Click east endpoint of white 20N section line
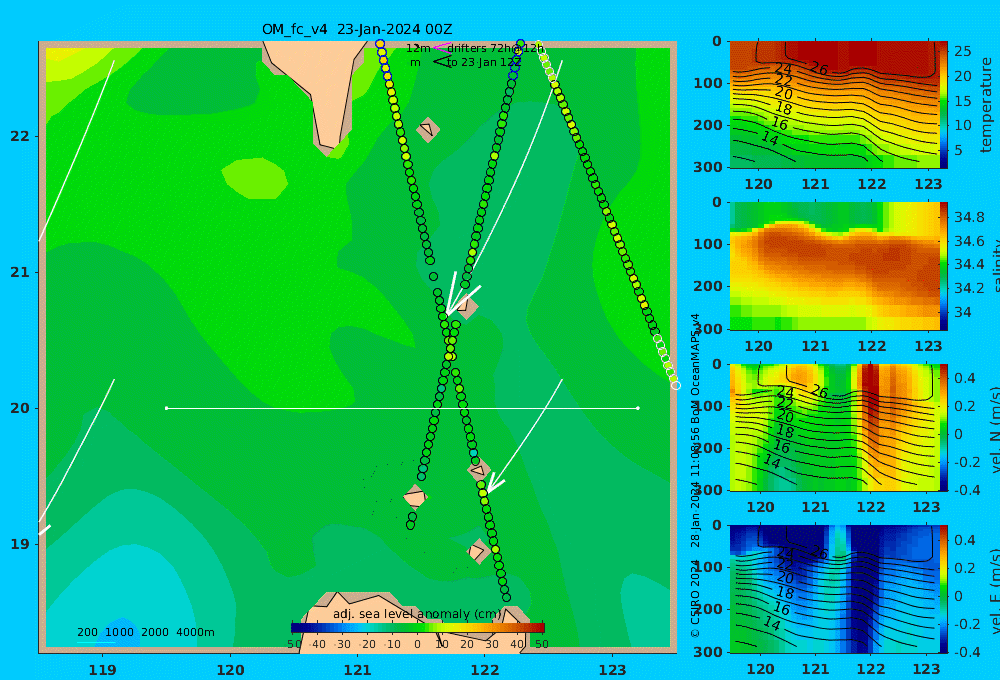The image size is (1000, 680). [638, 408]
